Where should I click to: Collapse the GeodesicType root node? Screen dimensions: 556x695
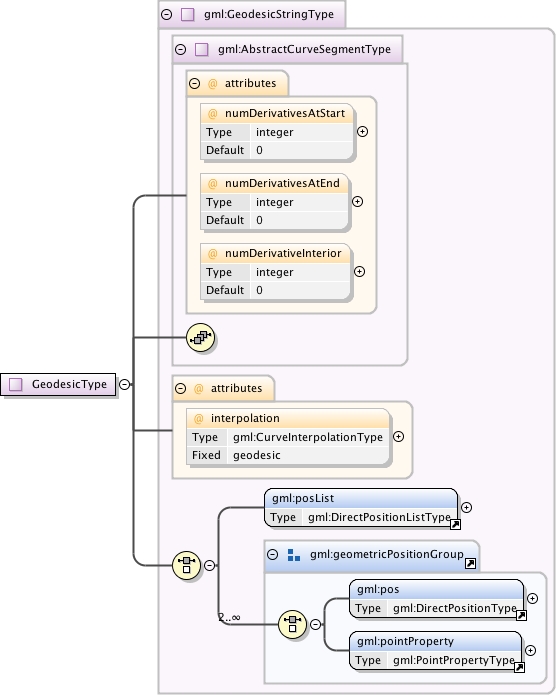[125, 384]
